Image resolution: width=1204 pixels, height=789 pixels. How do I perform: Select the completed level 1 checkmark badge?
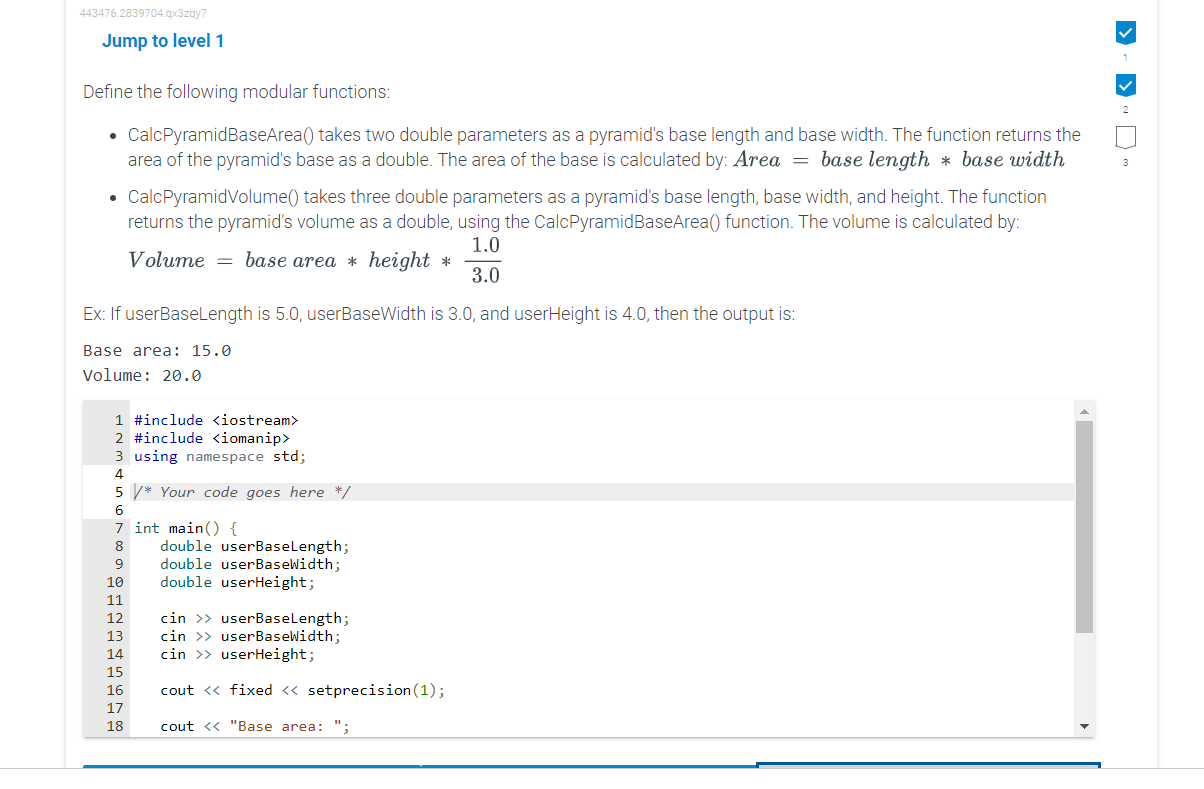[1125, 32]
